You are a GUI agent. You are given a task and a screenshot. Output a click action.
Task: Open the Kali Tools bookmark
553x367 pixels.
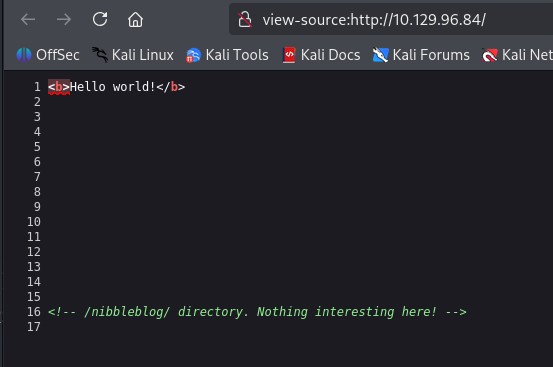pyautogui.click(x=227, y=55)
